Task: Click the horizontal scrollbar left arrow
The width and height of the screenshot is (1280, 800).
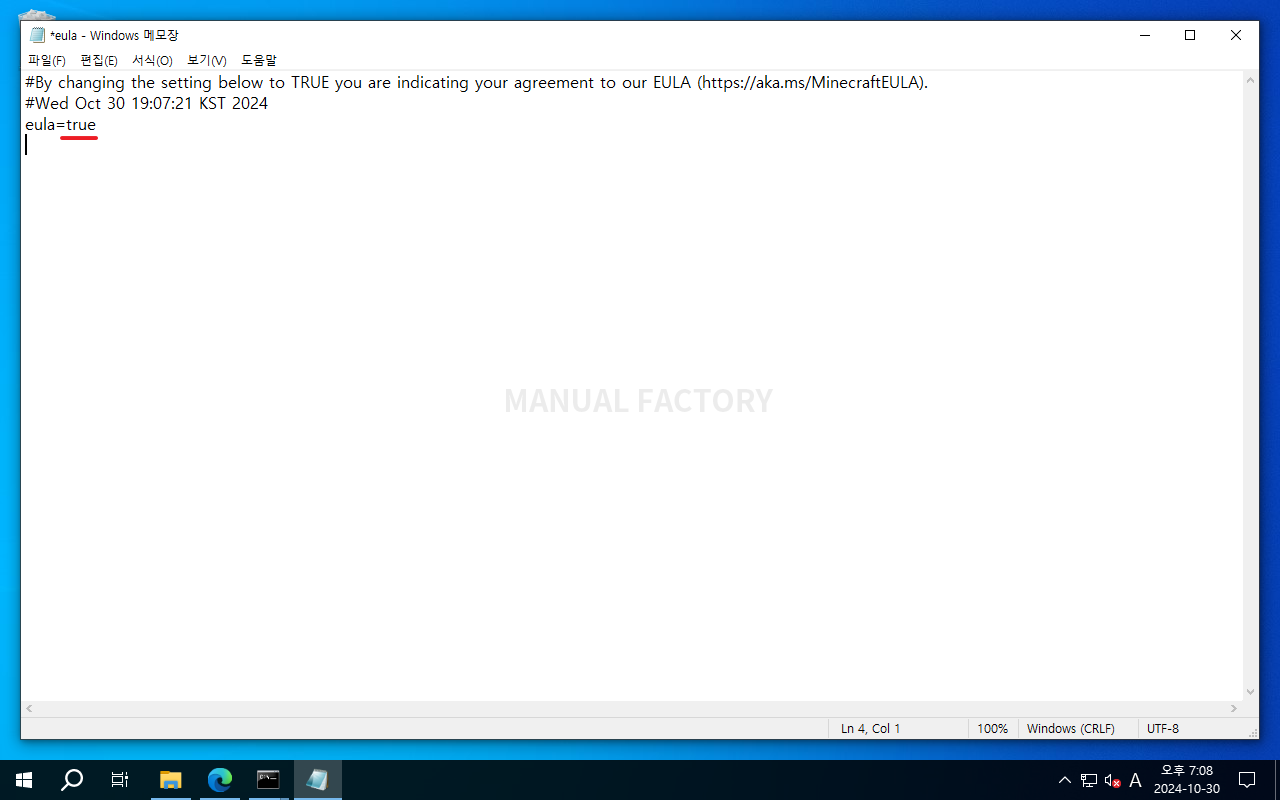Action: point(29,709)
